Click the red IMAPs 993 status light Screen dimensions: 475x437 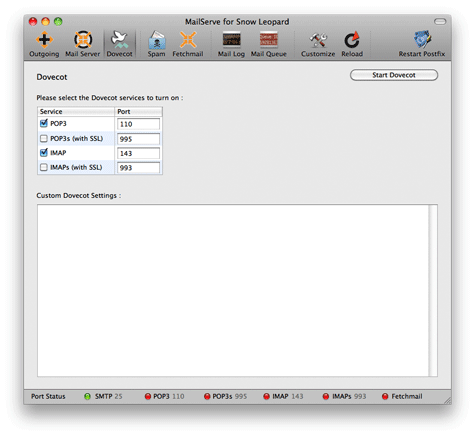tap(326, 396)
